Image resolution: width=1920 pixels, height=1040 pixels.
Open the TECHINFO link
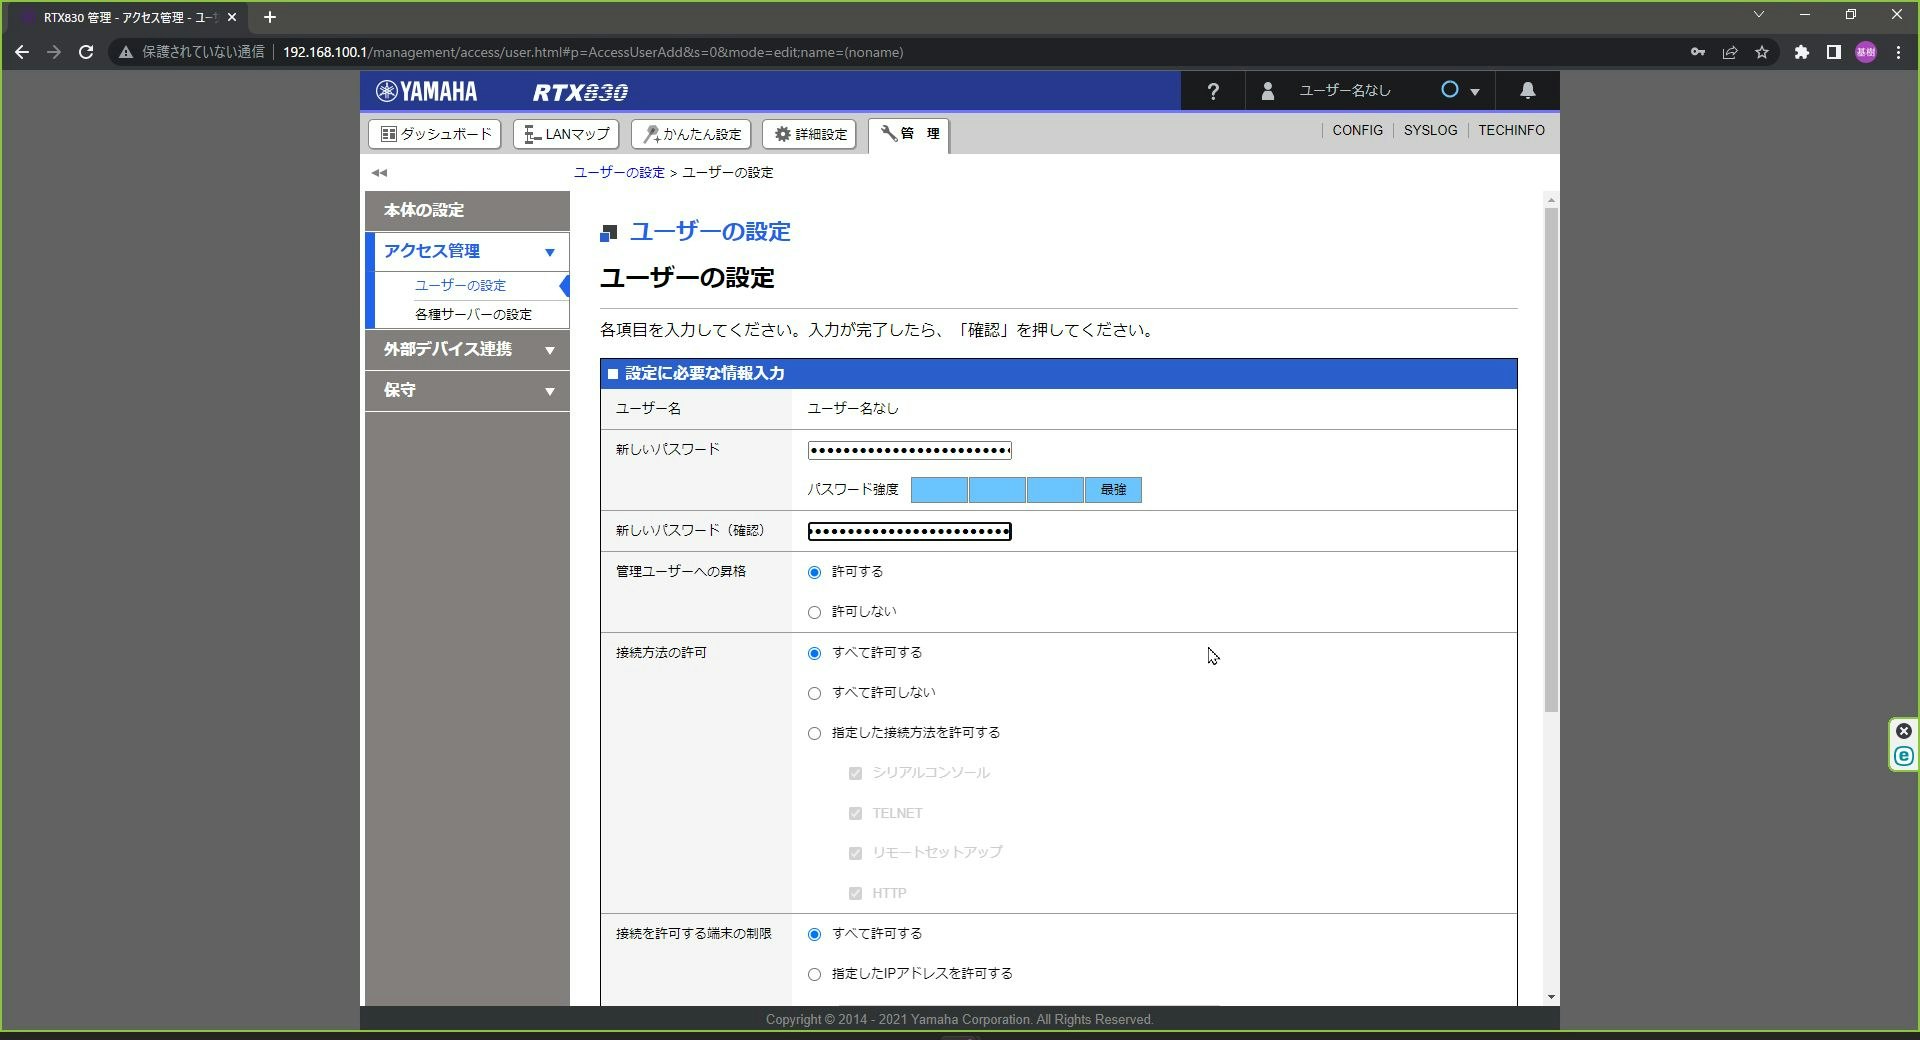pyautogui.click(x=1511, y=131)
